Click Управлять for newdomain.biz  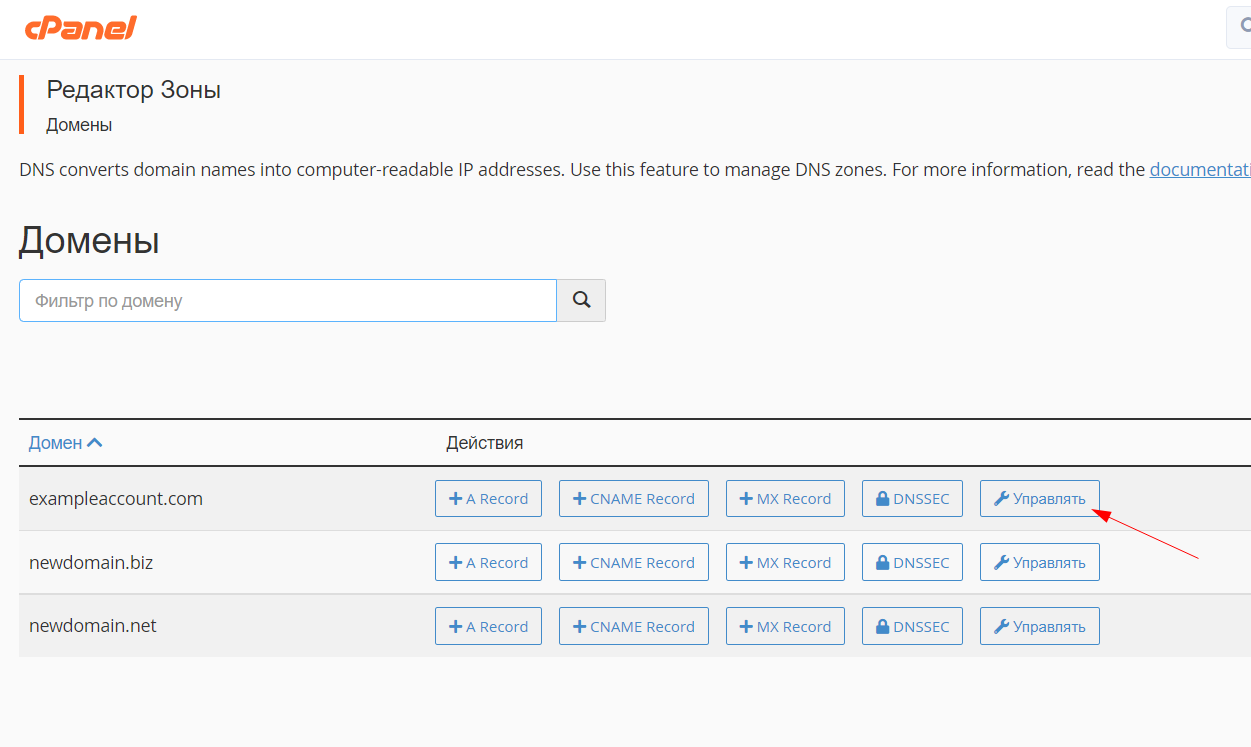[1039, 563]
